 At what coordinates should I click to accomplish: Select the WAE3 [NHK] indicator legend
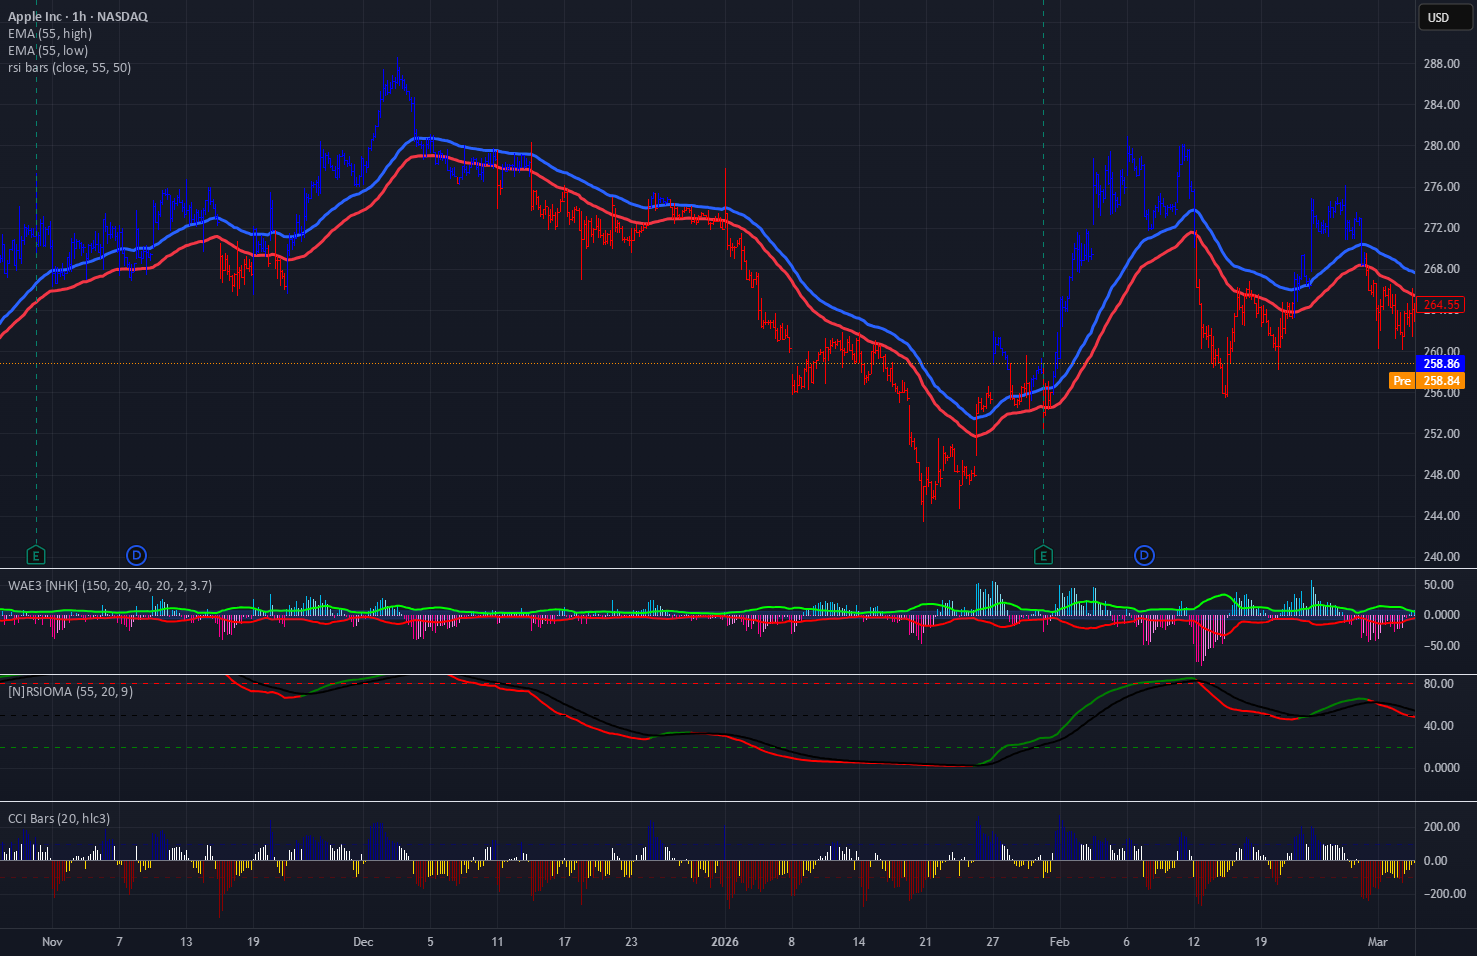pyautogui.click(x=110, y=585)
